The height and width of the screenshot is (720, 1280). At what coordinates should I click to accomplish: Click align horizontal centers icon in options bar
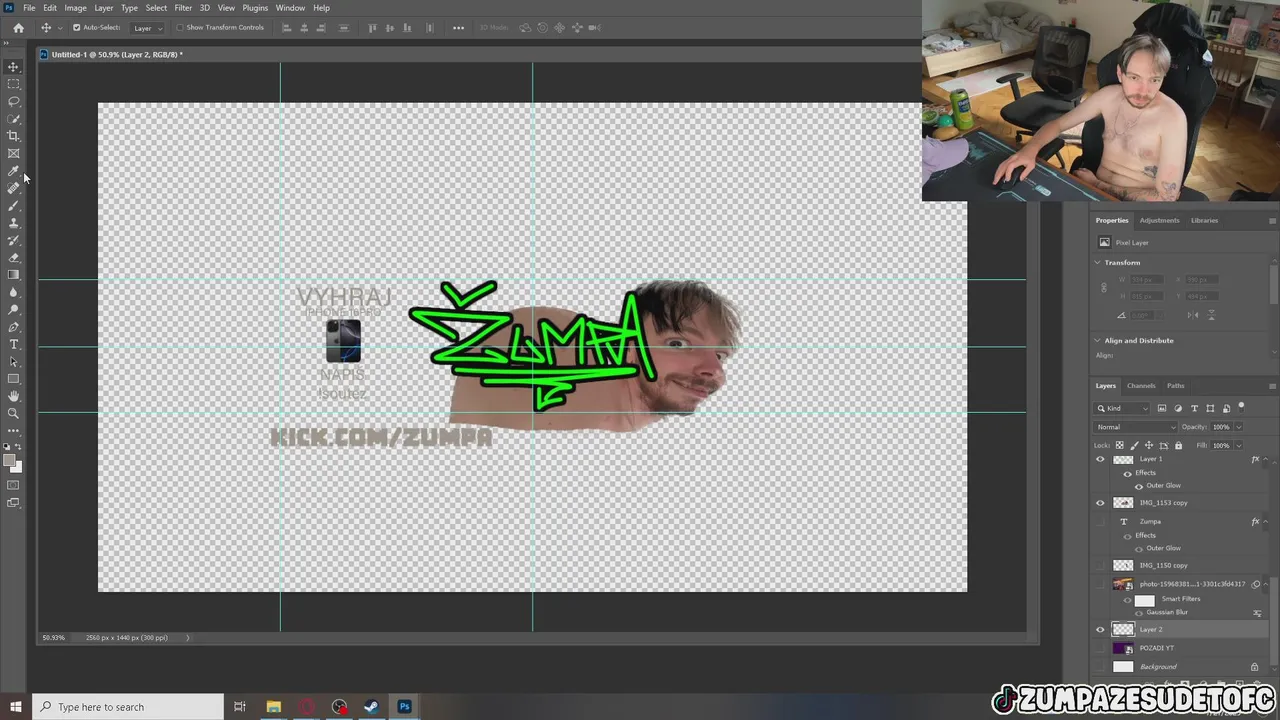pos(306,28)
